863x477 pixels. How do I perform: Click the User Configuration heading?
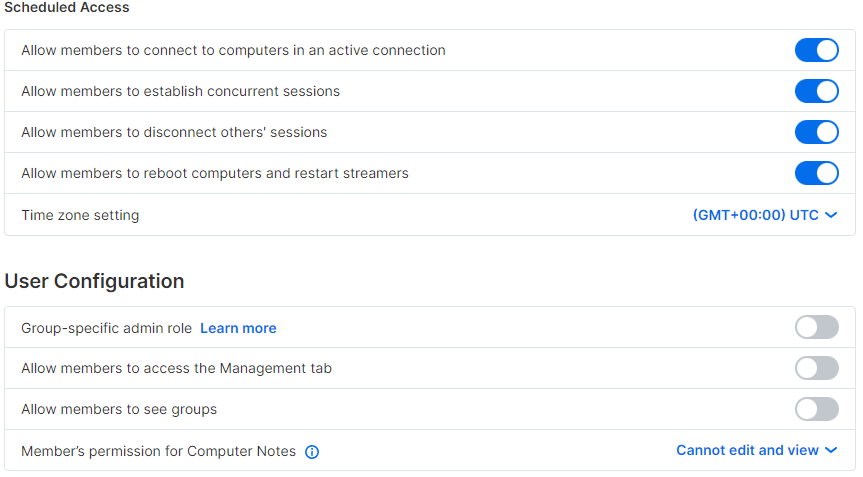coord(94,281)
